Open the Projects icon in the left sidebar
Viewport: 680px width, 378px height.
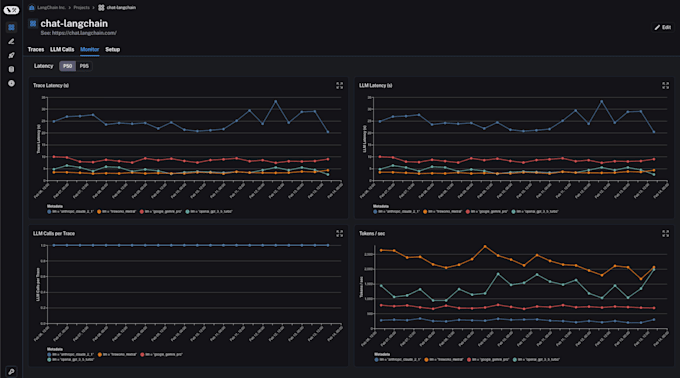coord(11,27)
